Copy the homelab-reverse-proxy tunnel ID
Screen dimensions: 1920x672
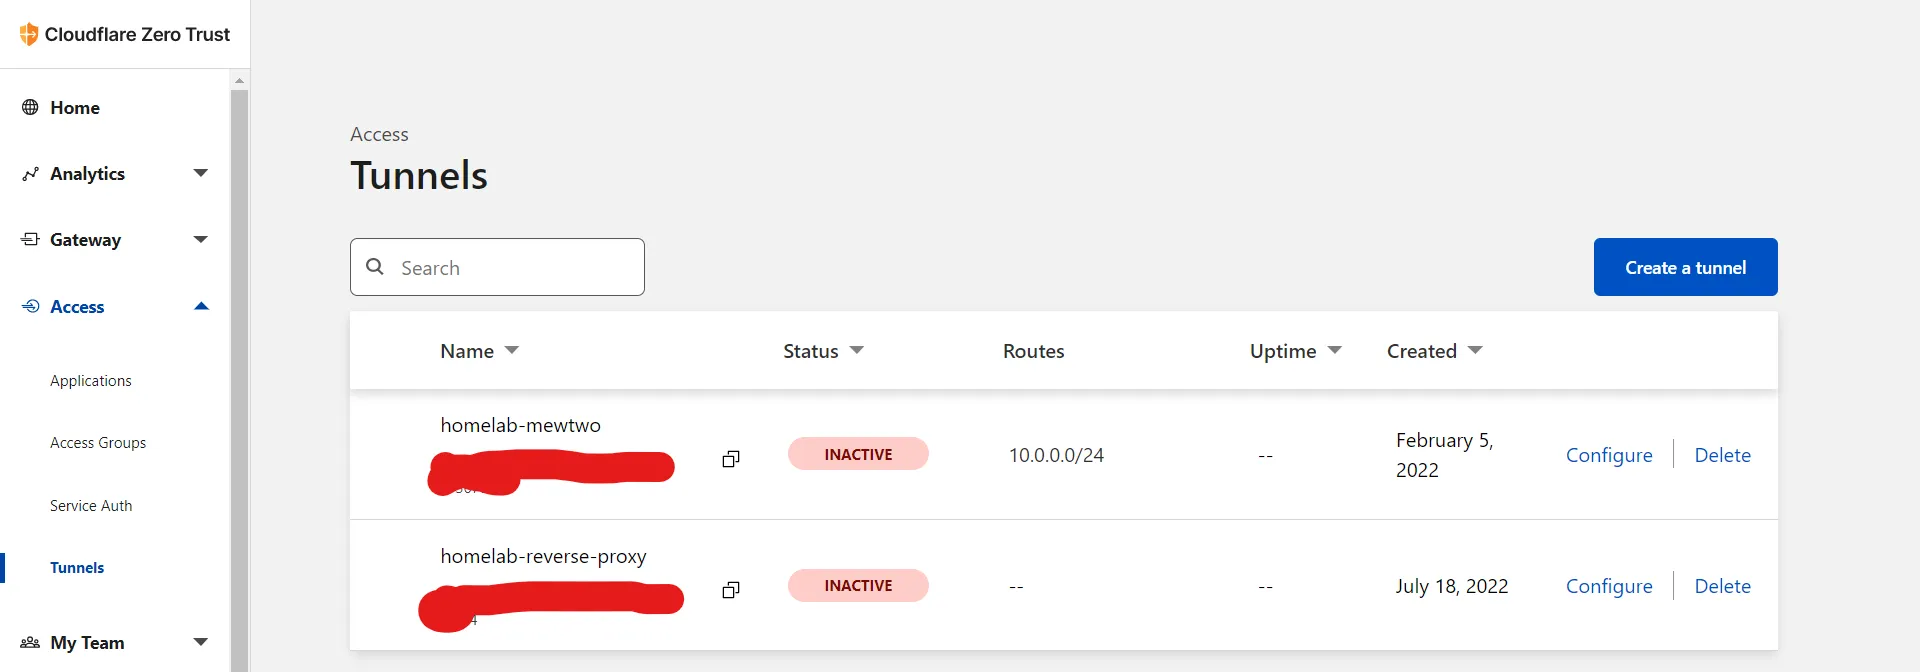tap(731, 590)
